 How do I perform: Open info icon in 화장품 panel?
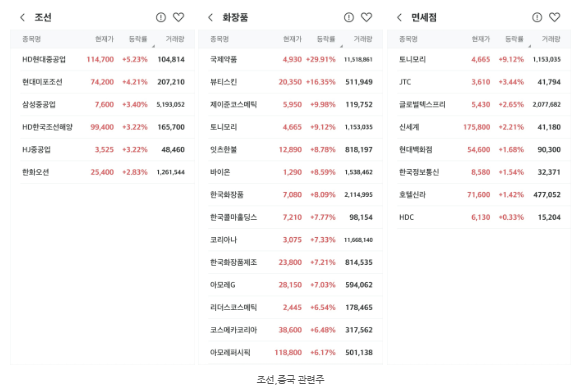tap(349, 17)
